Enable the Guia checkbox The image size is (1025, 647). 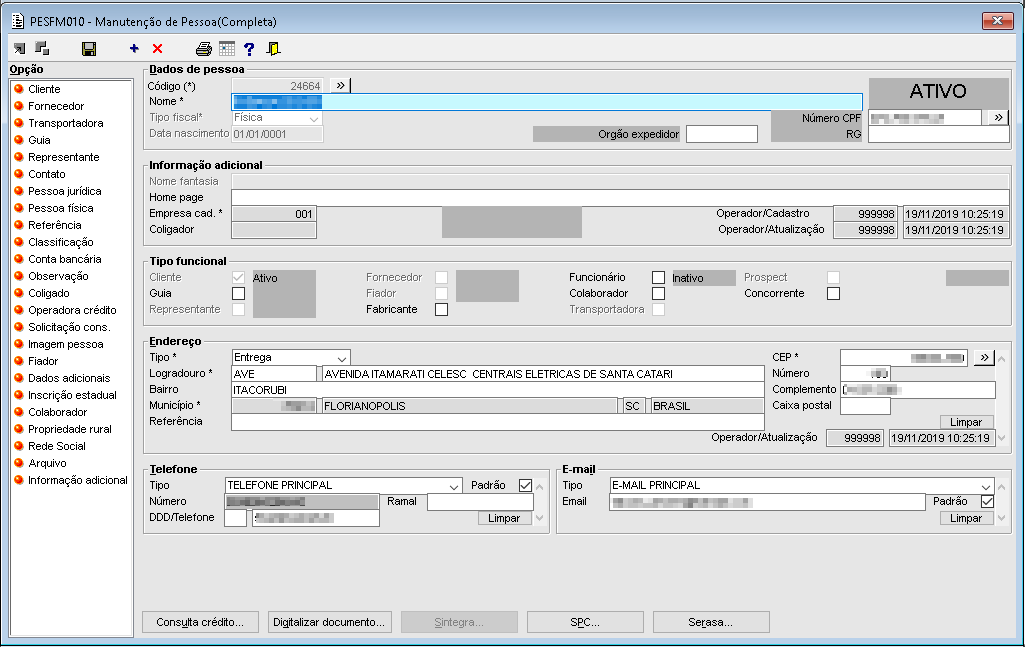pos(238,294)
